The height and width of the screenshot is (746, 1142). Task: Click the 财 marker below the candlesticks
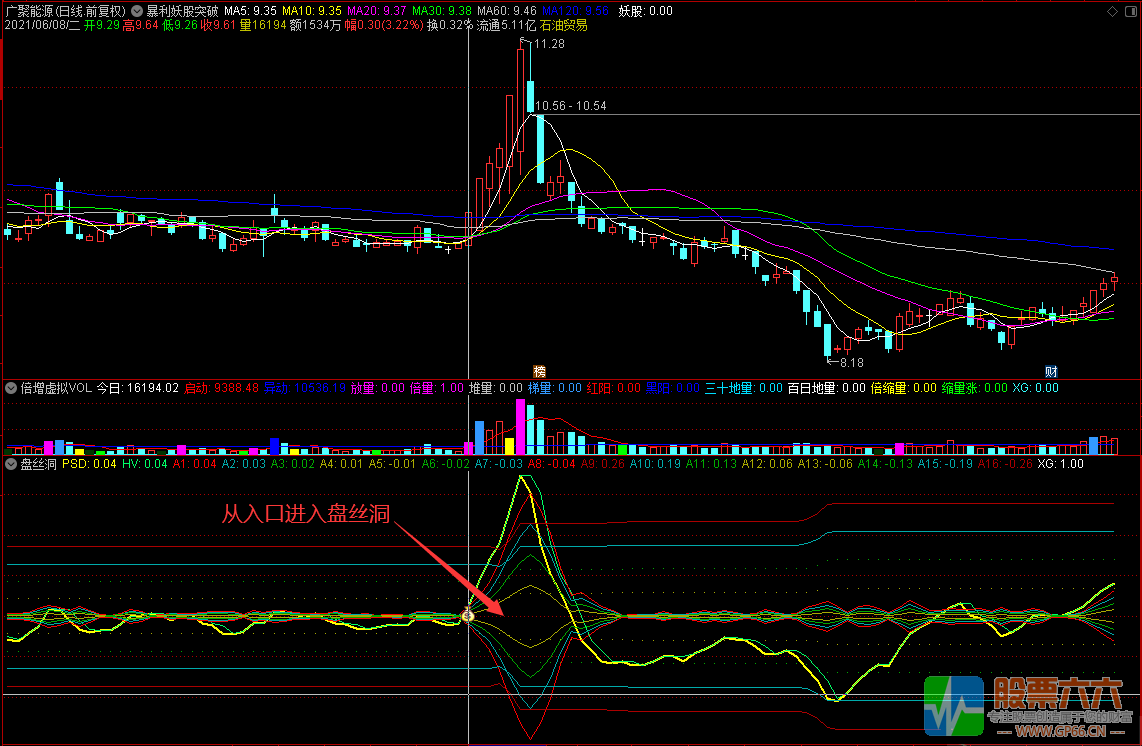[1051, 372]
